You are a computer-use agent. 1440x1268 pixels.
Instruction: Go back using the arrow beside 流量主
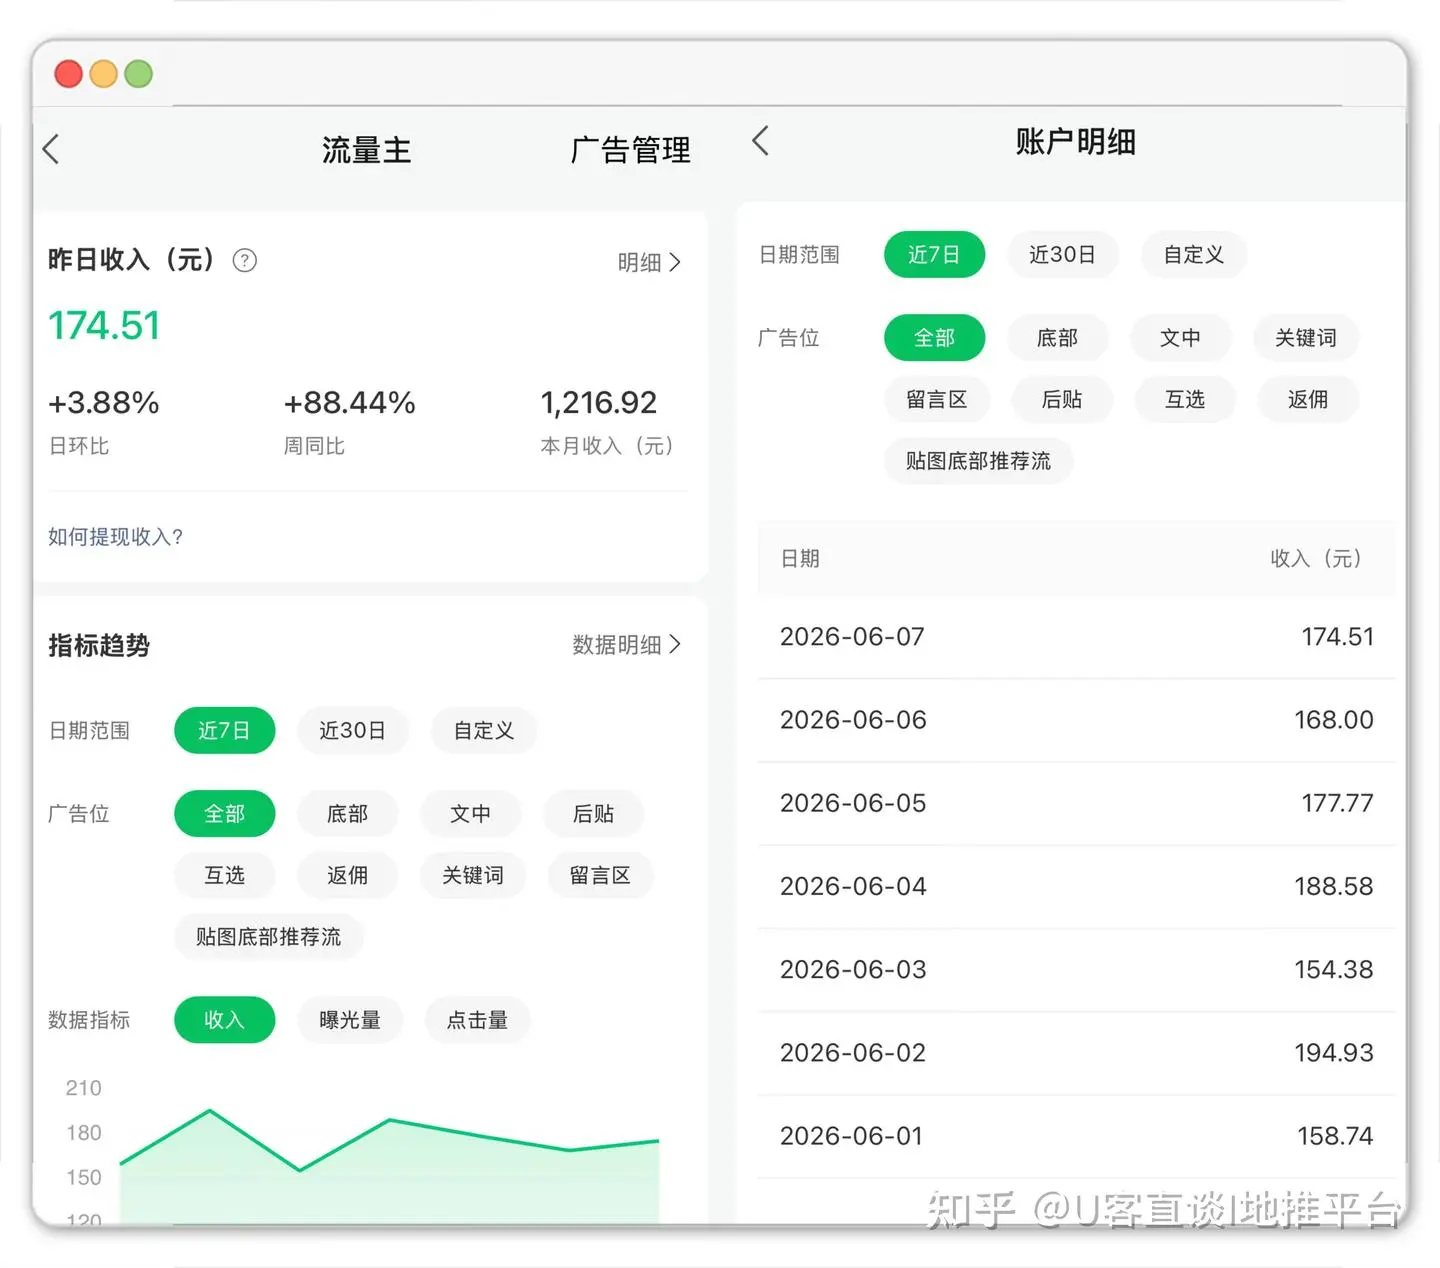point(51,149)
